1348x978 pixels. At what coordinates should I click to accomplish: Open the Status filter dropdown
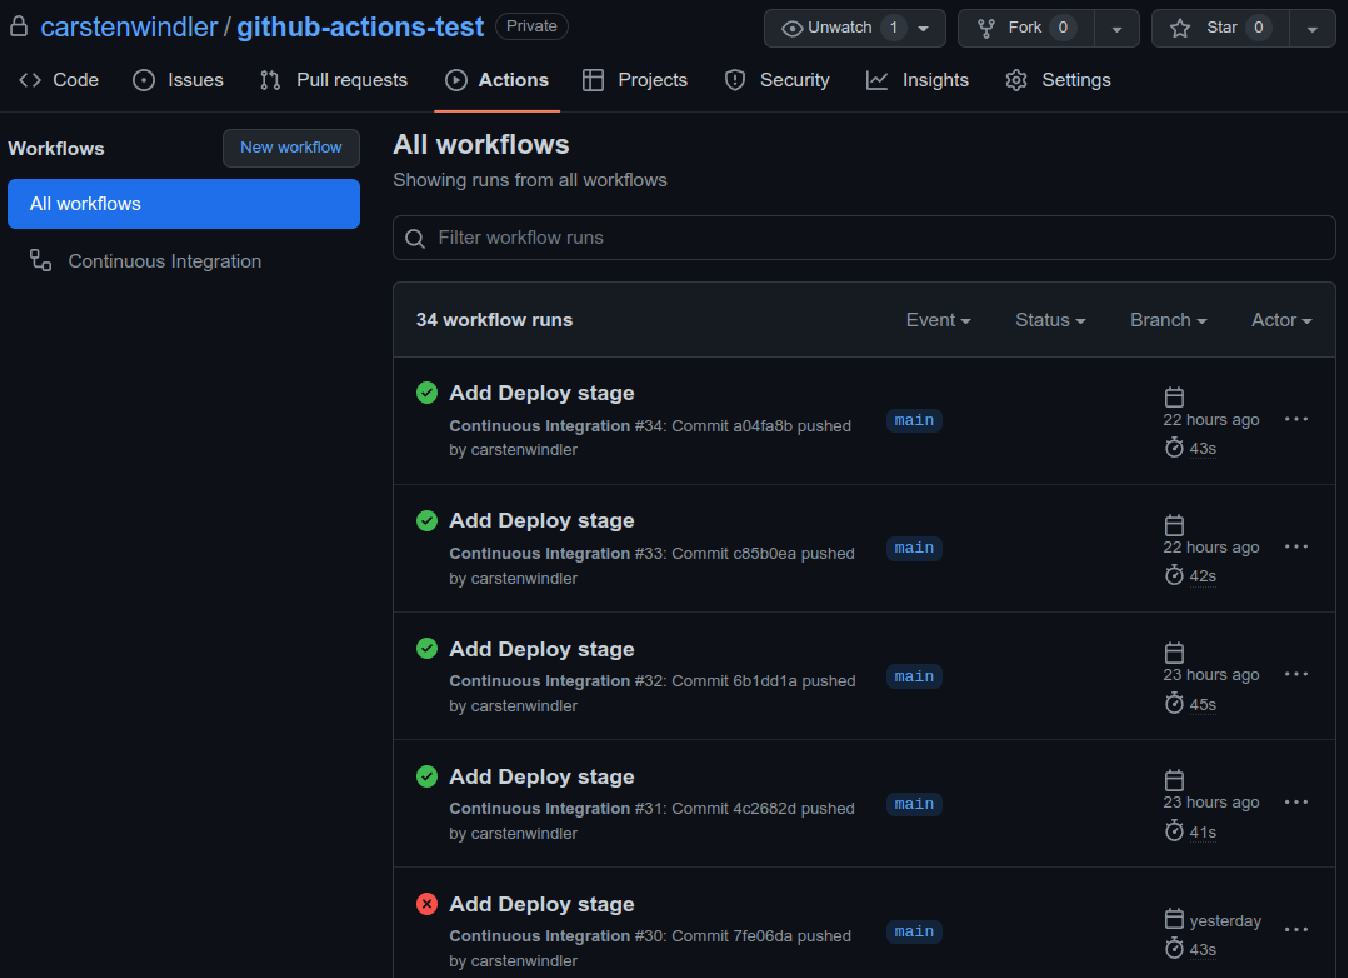point(1050,320)
